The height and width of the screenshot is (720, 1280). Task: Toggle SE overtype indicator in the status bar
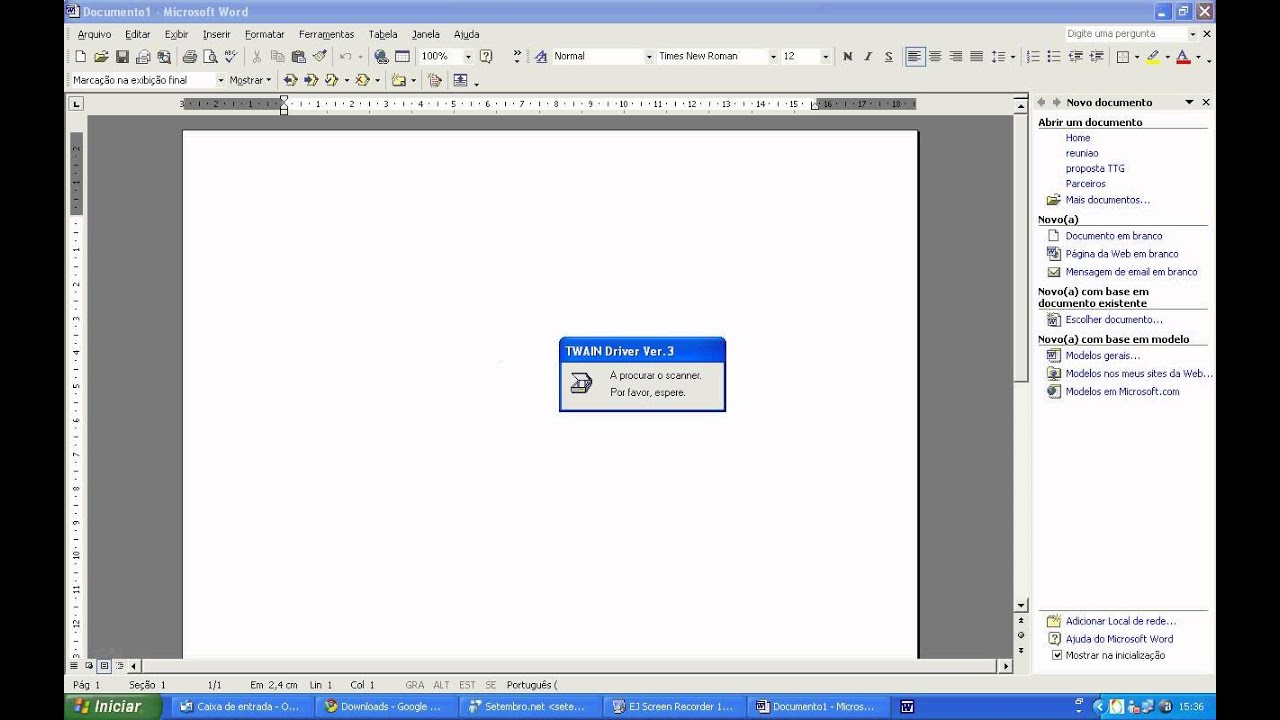(491, 685)
